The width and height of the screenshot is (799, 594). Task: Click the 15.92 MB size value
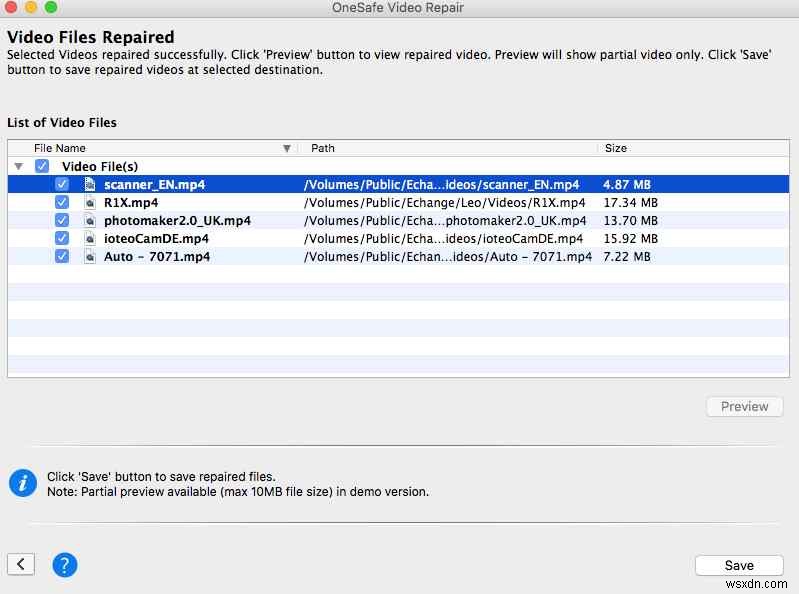tap(630, 238)
